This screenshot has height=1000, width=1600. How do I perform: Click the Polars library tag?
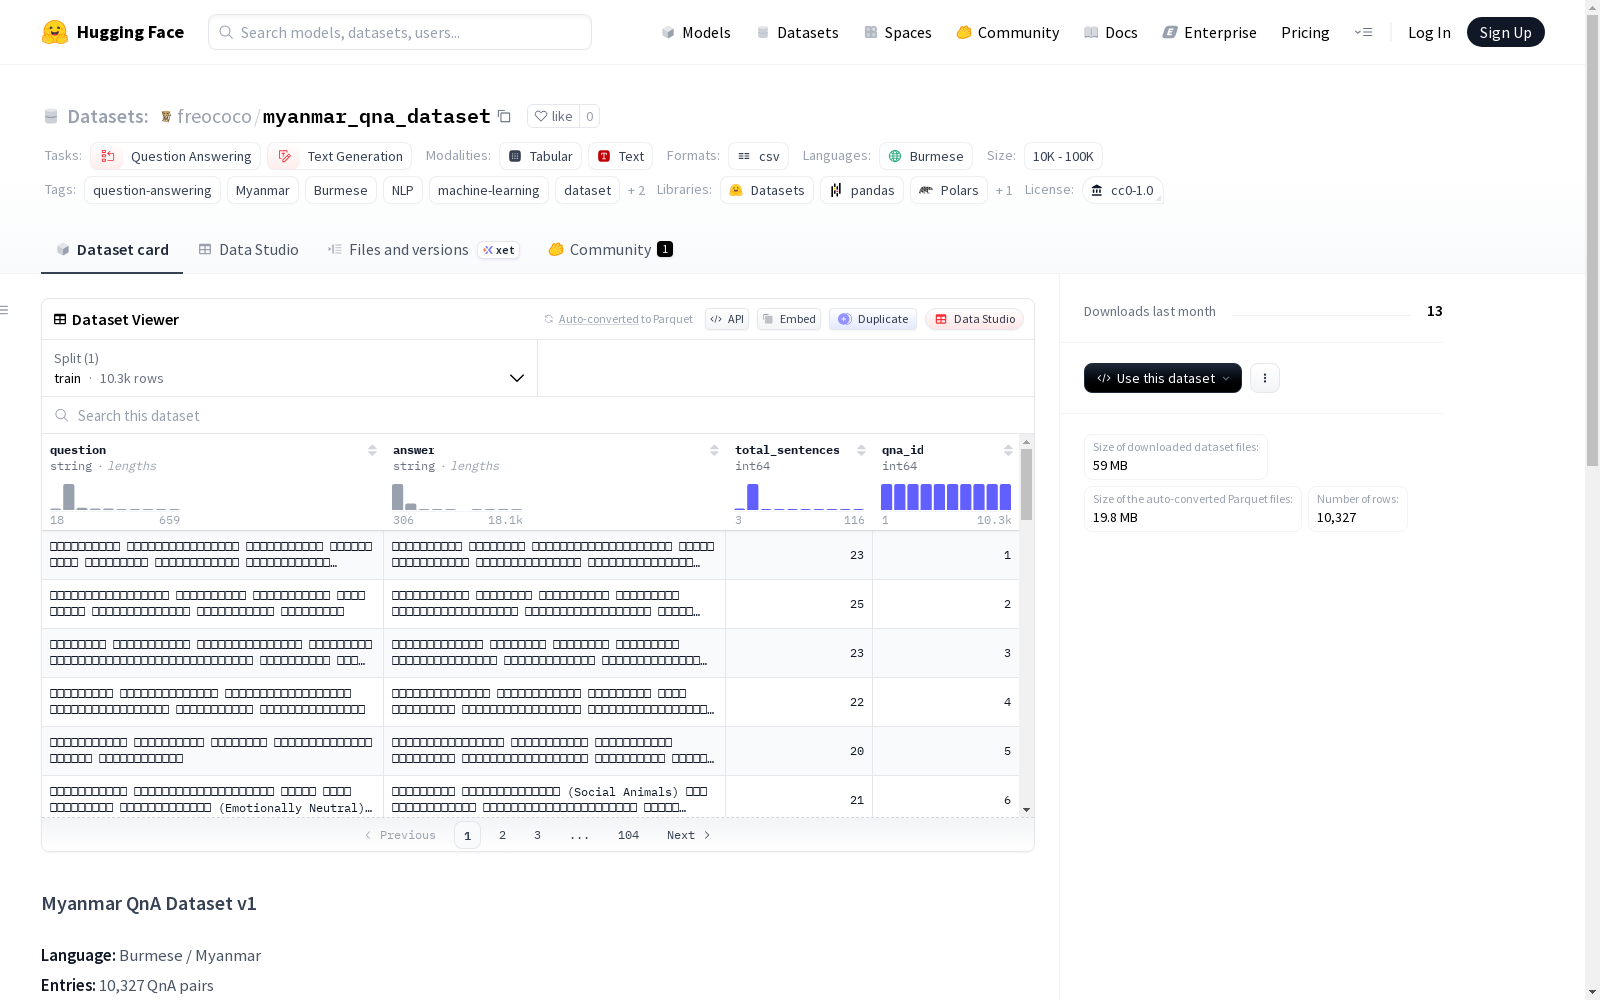point(949,190)
